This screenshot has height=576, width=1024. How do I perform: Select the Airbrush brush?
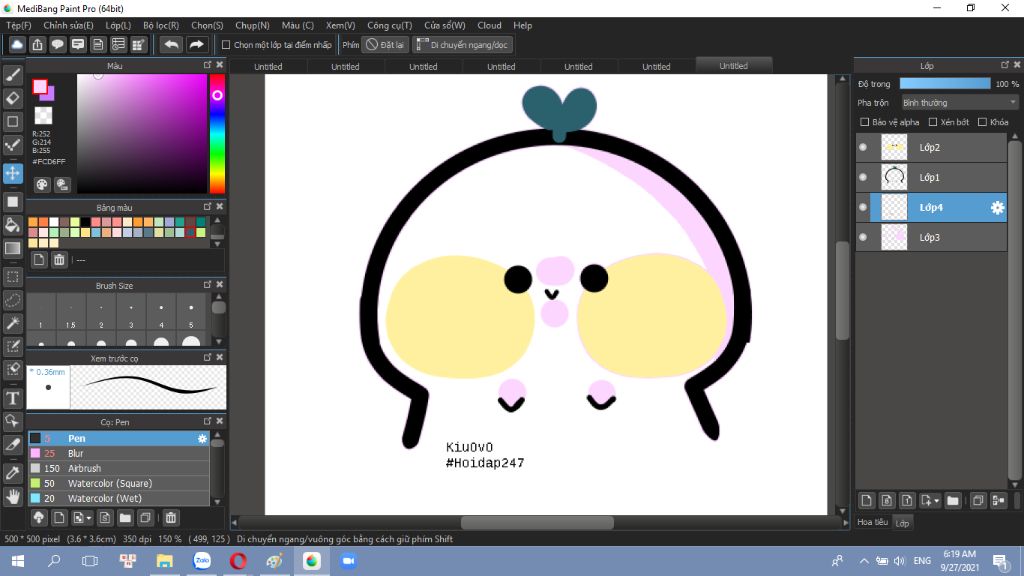(x=118, y=468)
